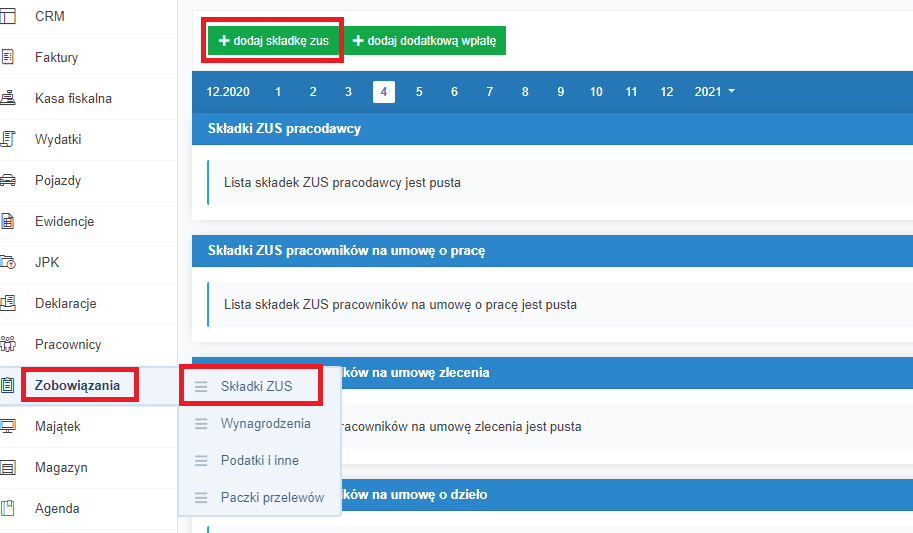Image resolution: width=913 pixels, height=533 pixels.
Task: Open the CRM menu item
Action: tap(49, 16)
